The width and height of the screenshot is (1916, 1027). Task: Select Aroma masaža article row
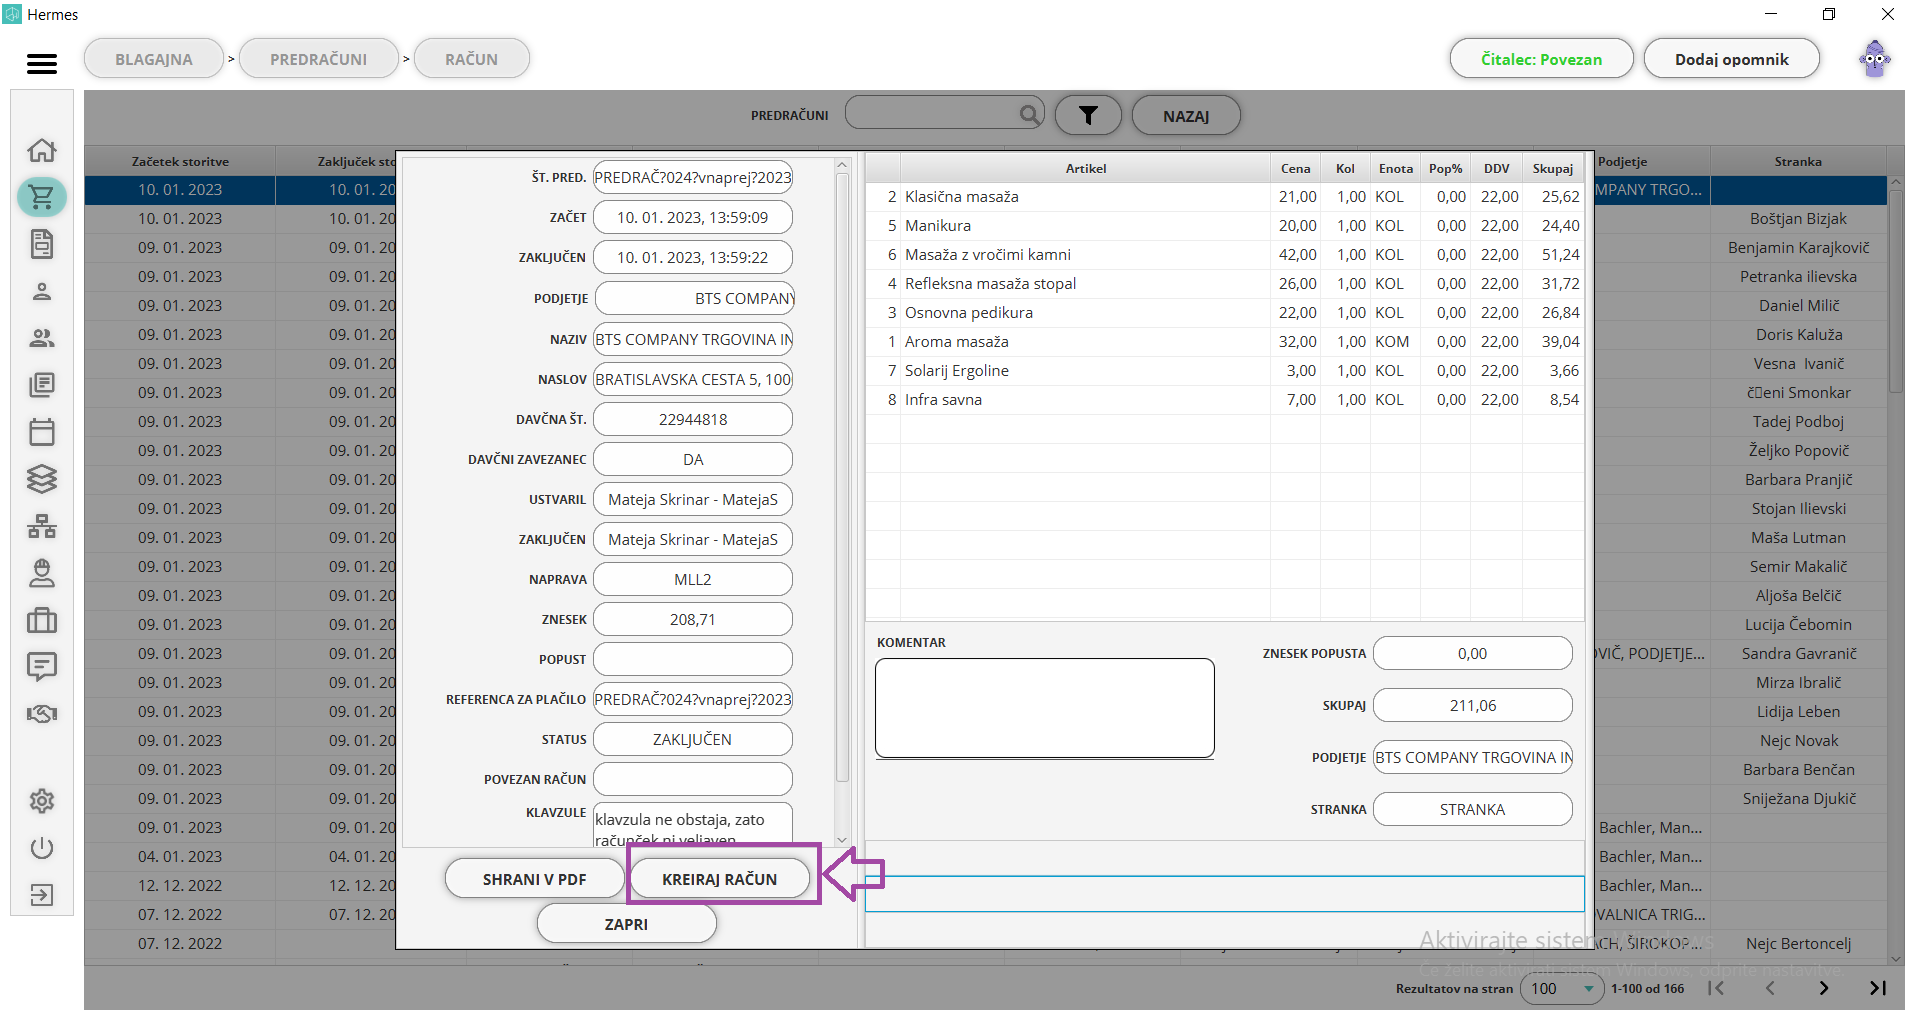coord(1225,342)
